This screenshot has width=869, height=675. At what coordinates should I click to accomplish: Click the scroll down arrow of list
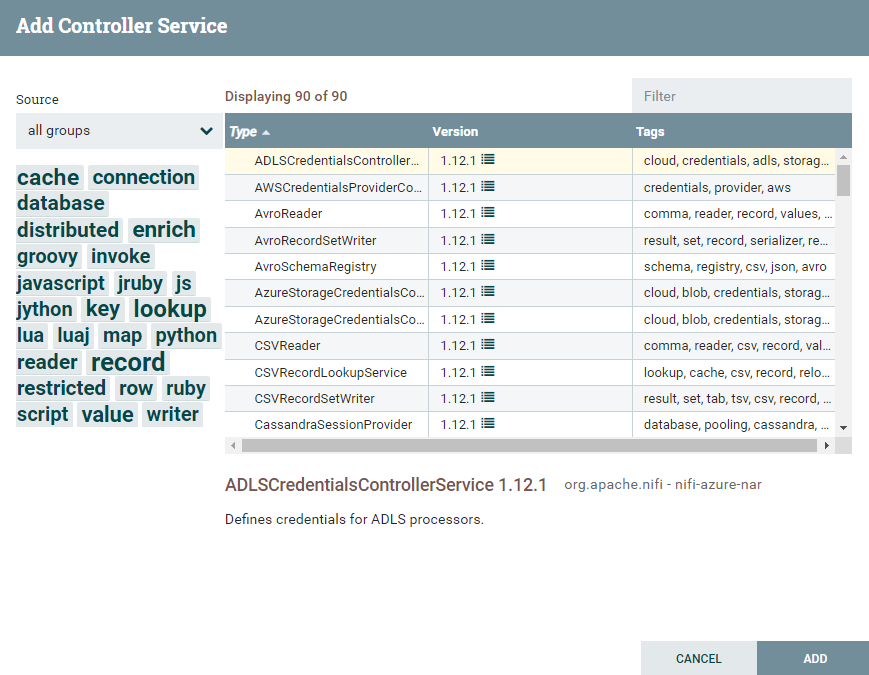(x=844, y=428)
